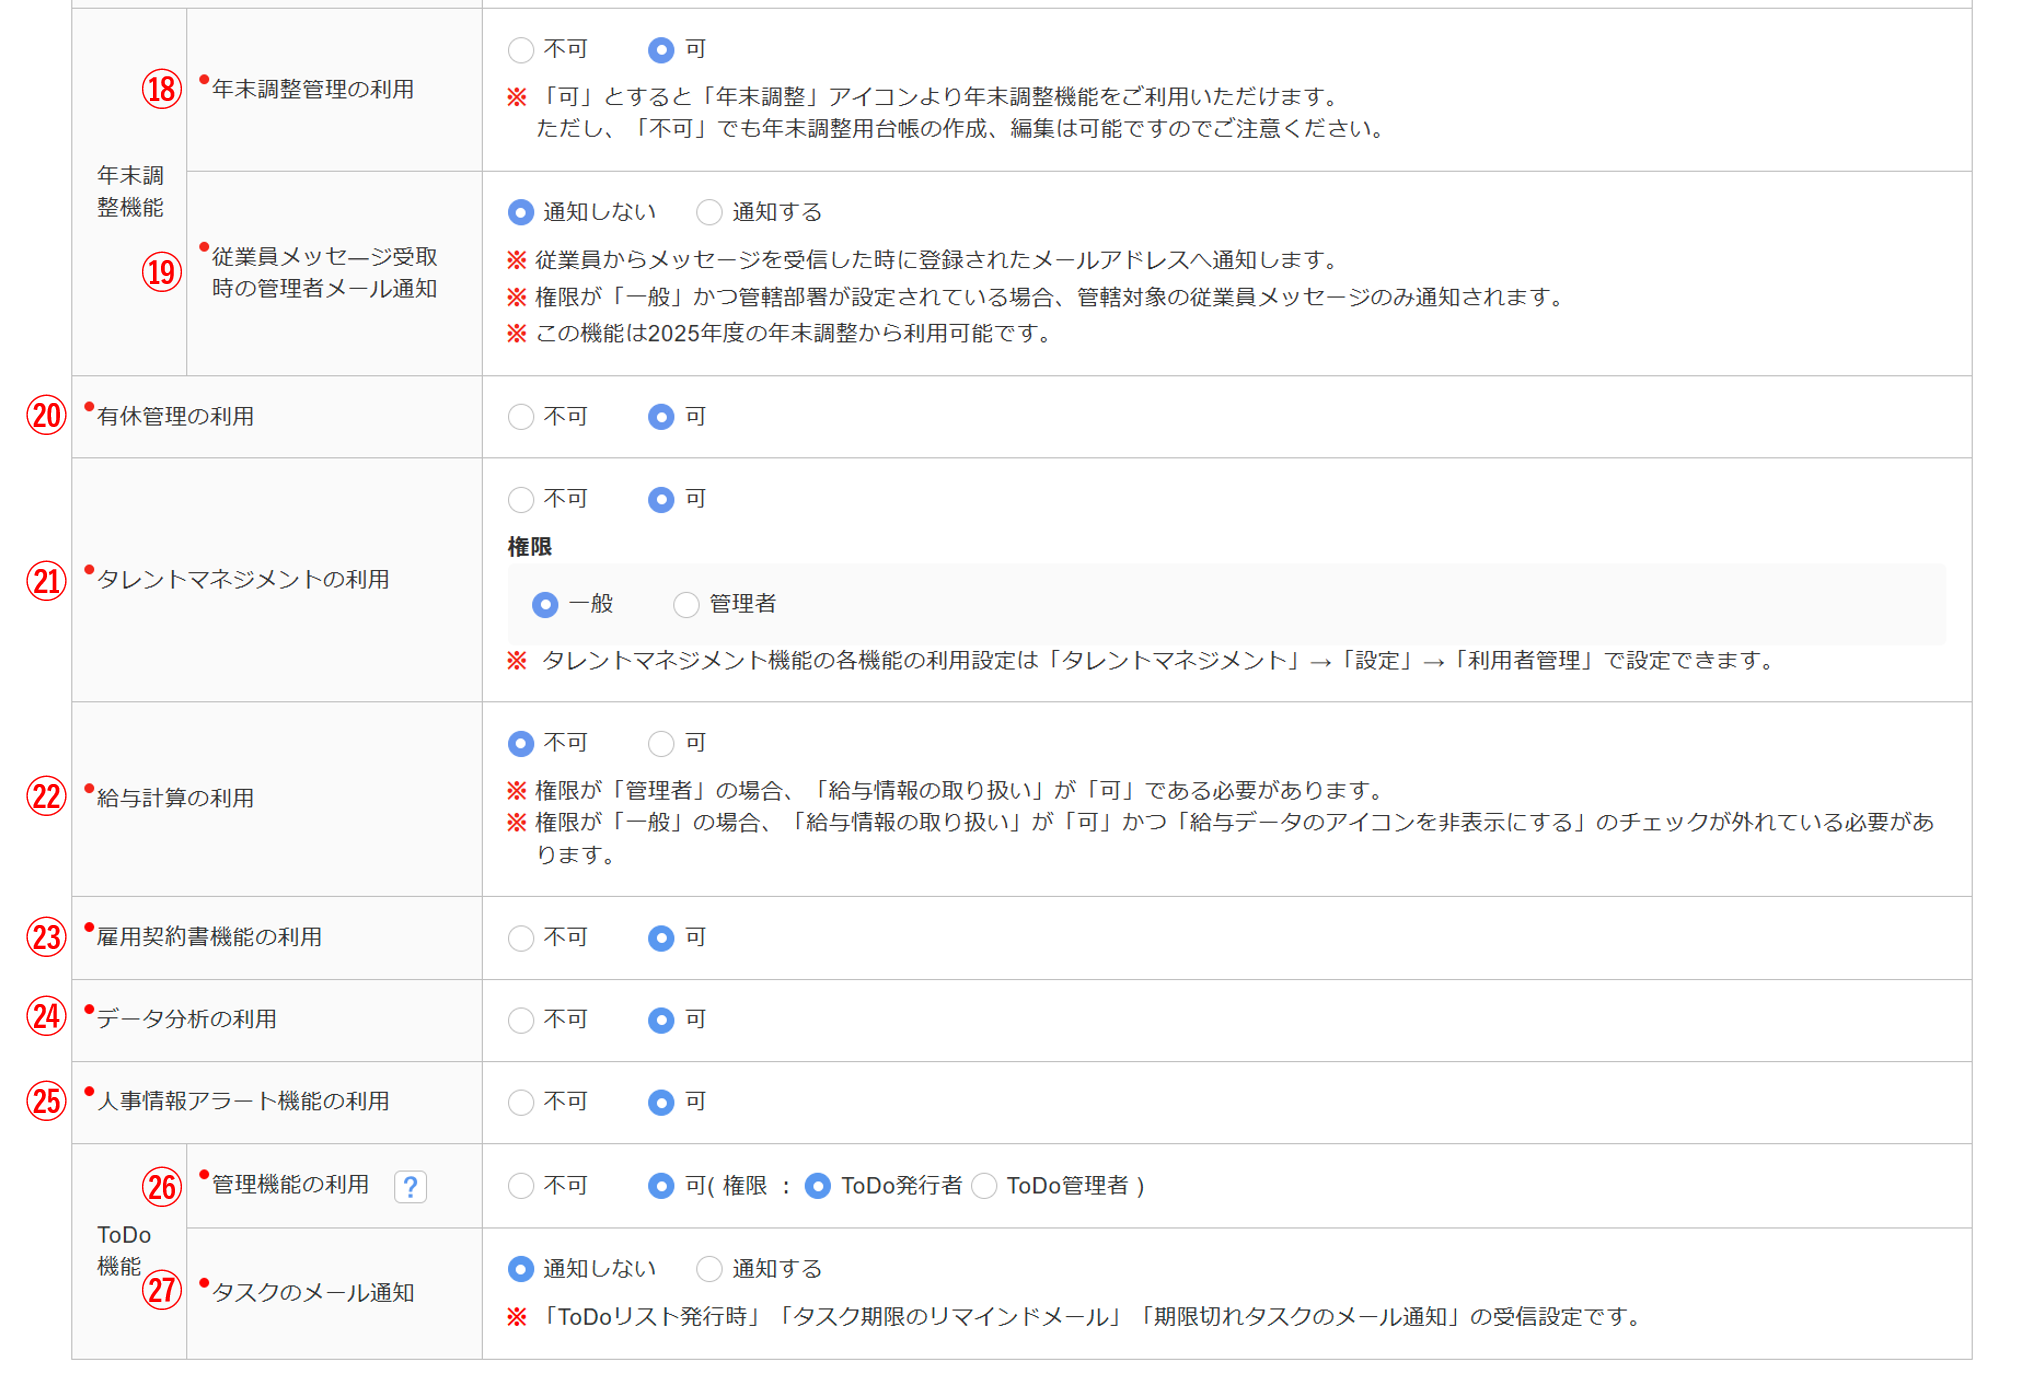This screenshot has width=2022, height=1385.
Task: Select 可 for 年末調整管理の利用
Action: point(661,49)
